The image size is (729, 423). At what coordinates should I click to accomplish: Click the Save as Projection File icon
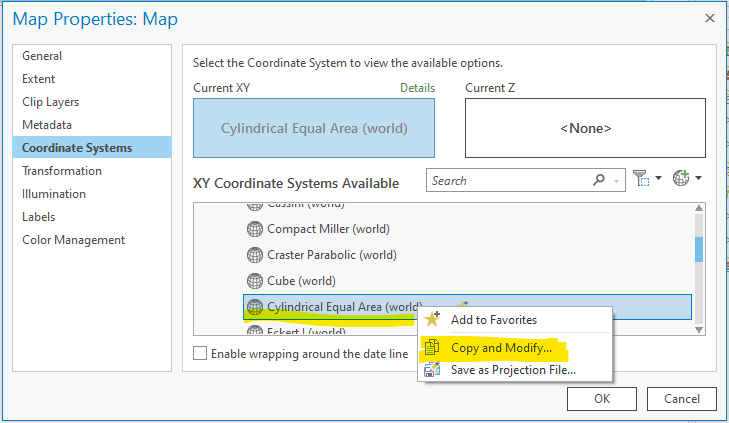pos(432,371)
